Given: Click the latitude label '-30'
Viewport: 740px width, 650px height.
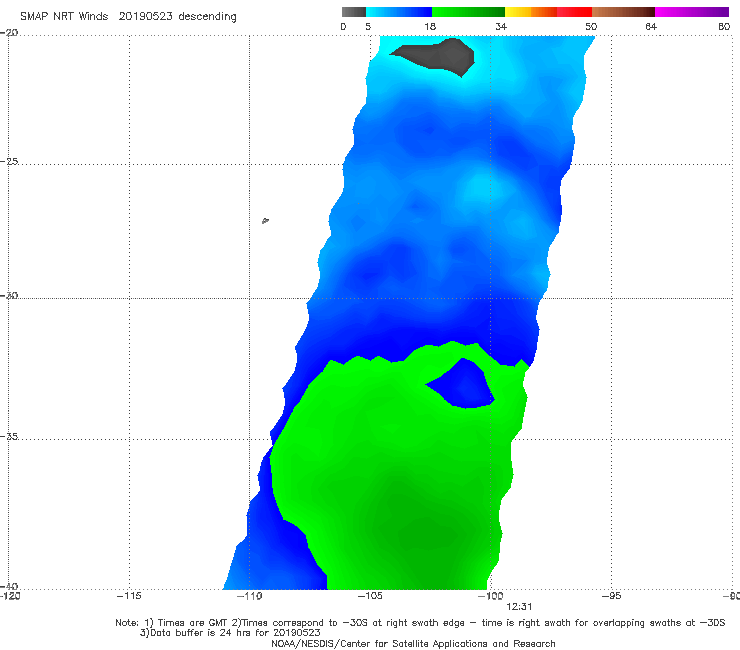Looking at the screenshot, I should coord(9,295).
